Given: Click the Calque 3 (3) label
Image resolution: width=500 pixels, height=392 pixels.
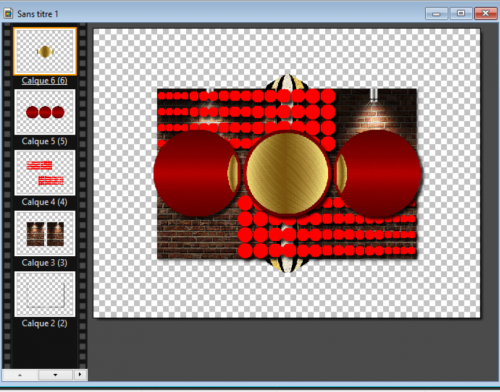Looking at the screenshot, I should 45,263.
